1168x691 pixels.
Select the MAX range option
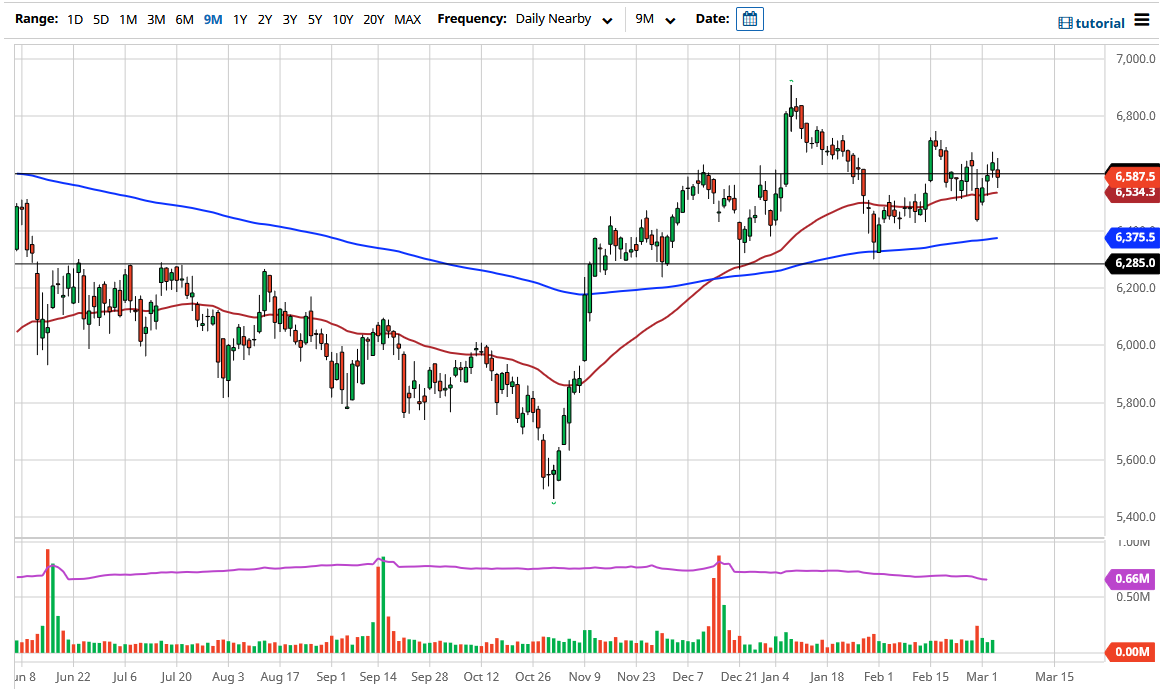pyautogui.click(x=407, y=18)
